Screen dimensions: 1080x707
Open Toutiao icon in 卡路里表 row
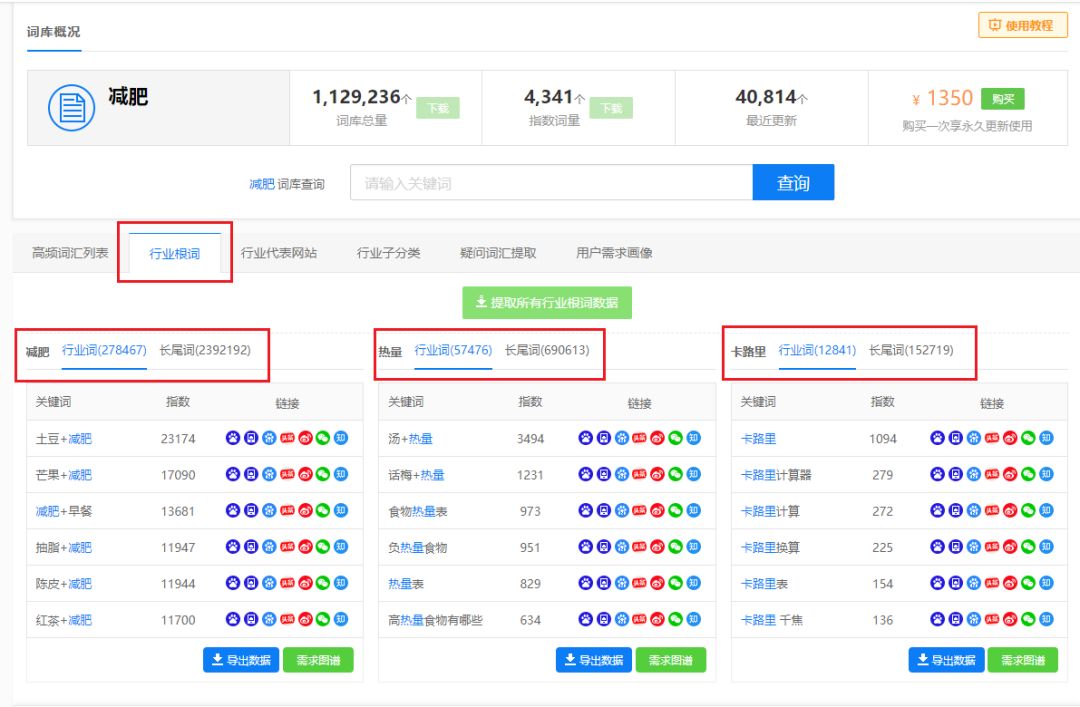tap(992, 584)
